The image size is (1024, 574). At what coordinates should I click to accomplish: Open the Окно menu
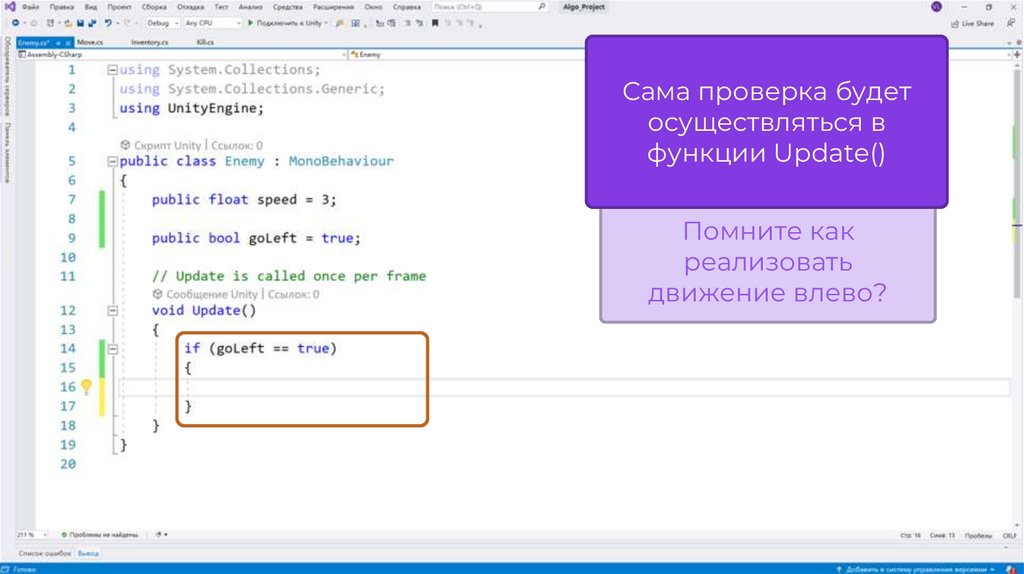click(x=374, y=7)
